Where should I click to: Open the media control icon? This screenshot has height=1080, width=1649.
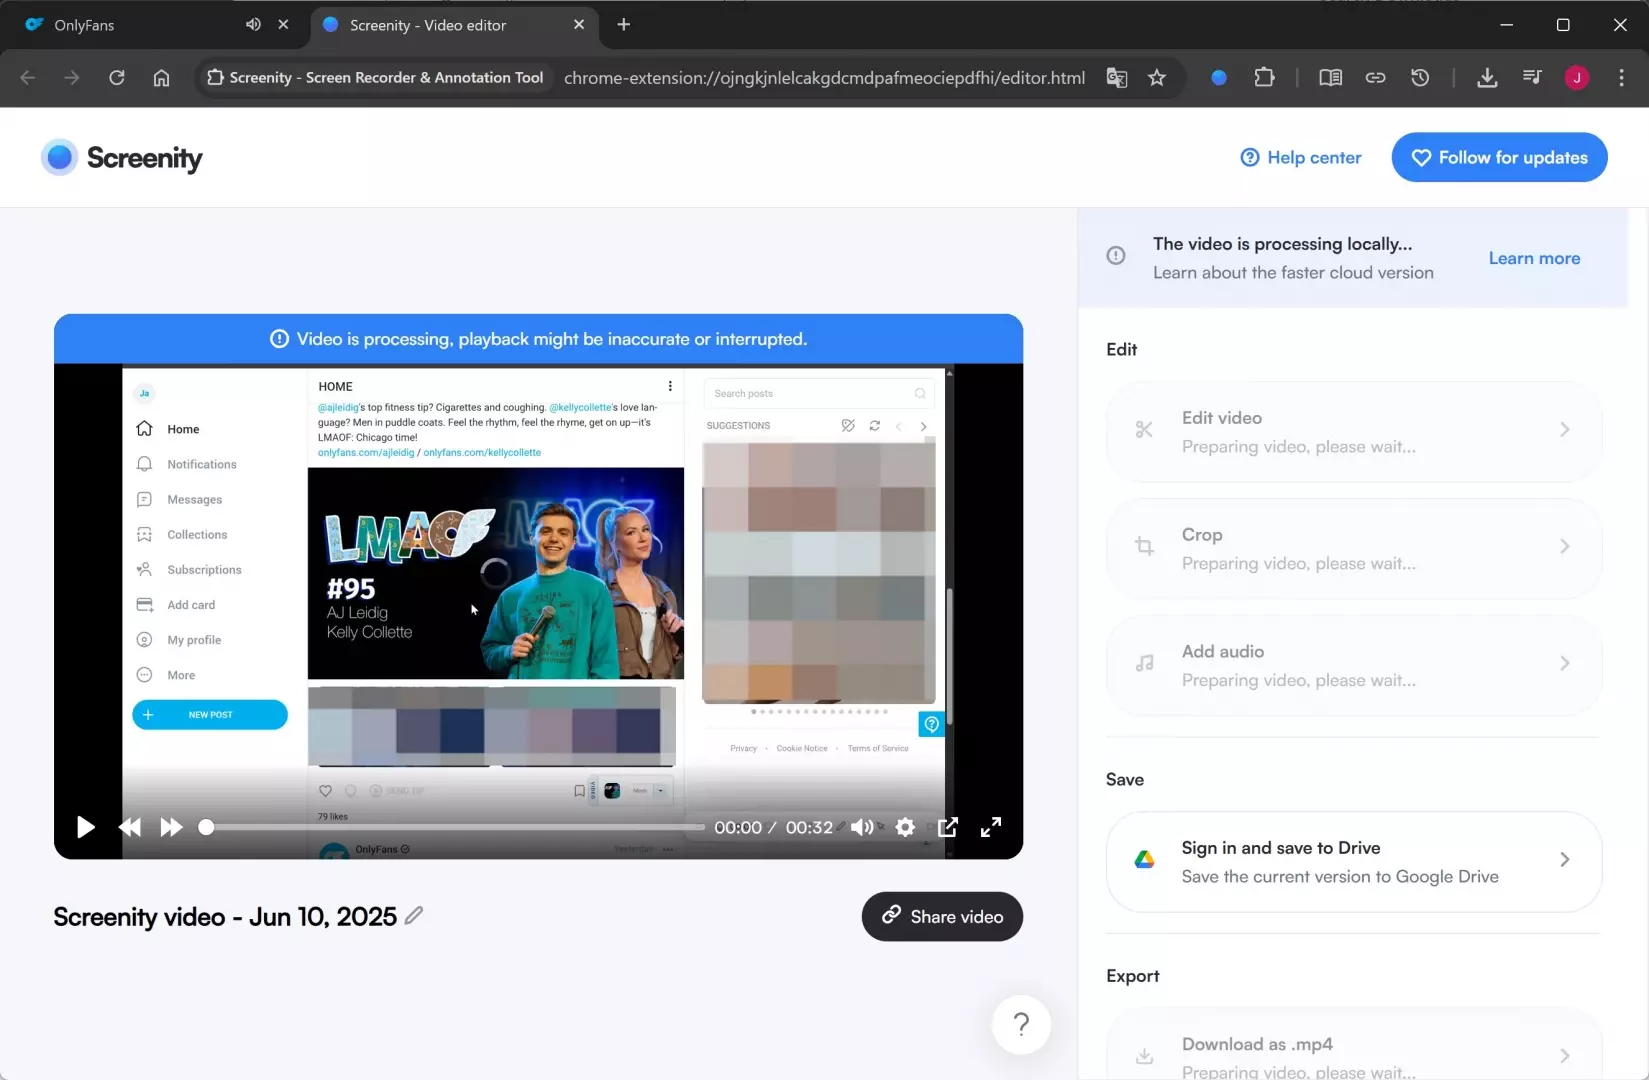pos(1532,77)
